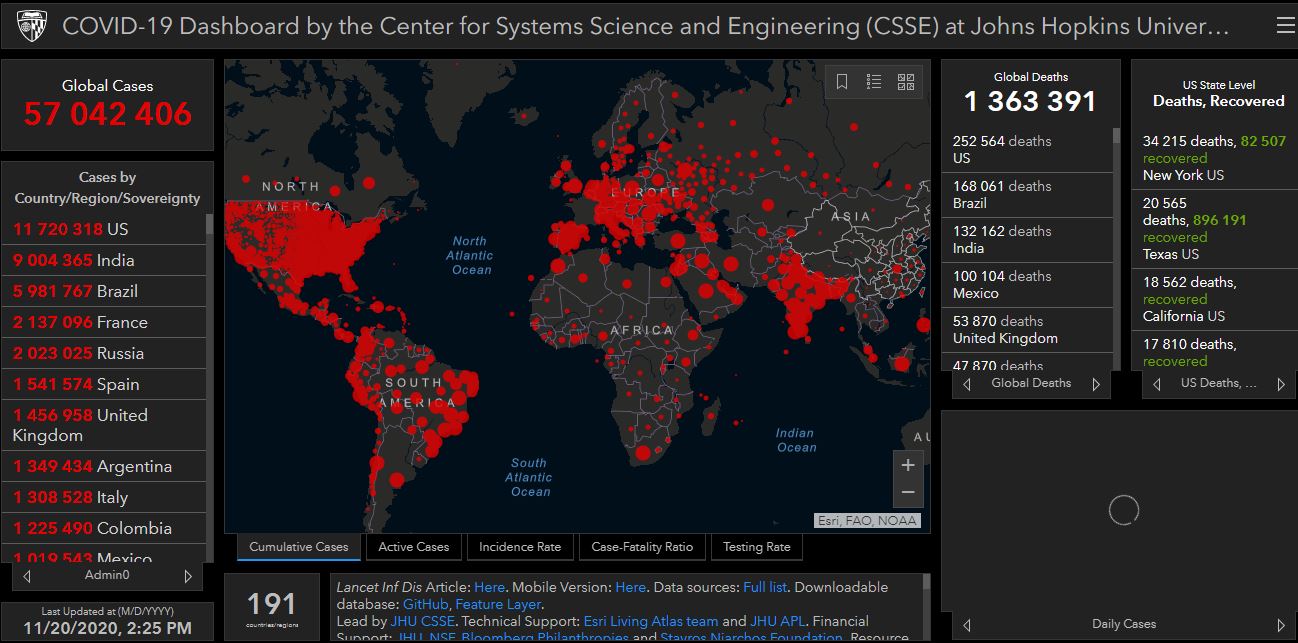Click the Johns Hopkins shield logo

[x=30, y=26]
